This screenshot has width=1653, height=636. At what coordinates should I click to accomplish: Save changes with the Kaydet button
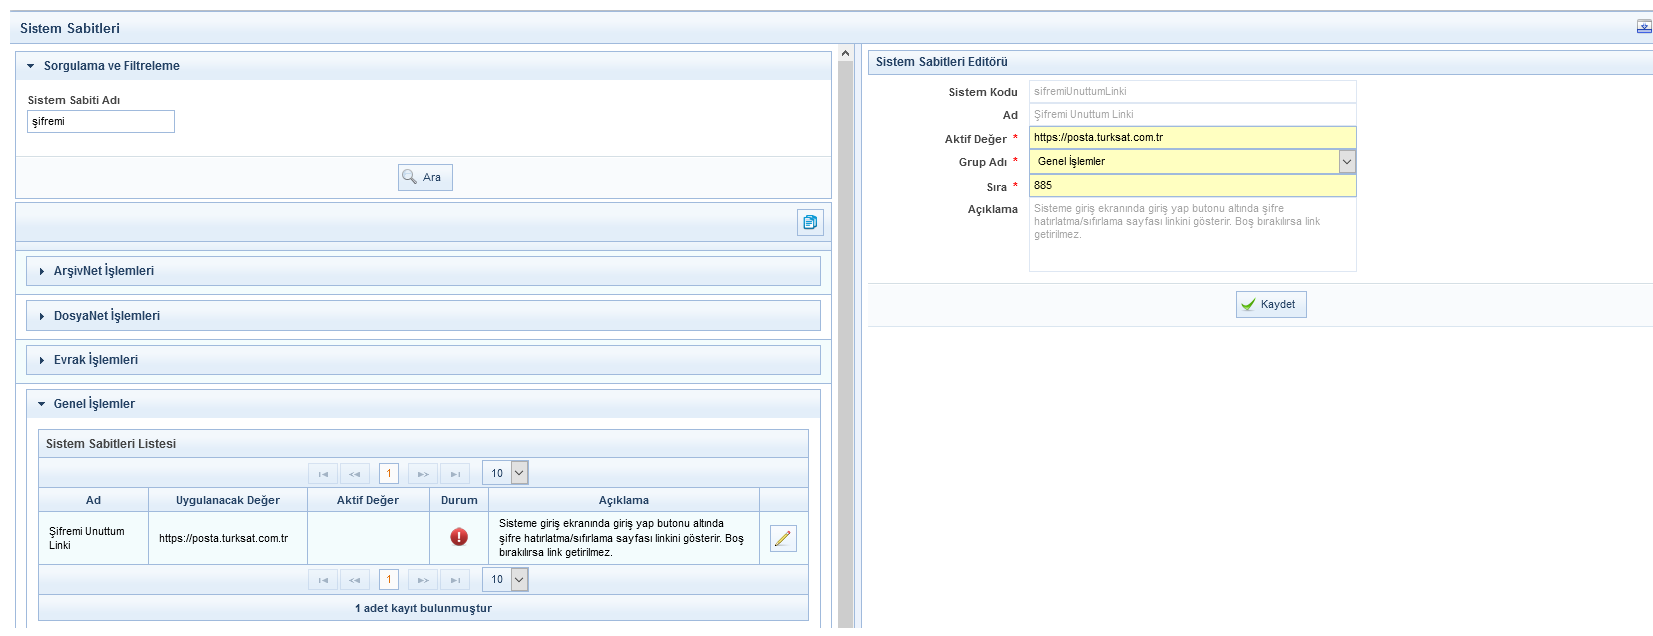pyautogui.click(x=1271, y=305)
